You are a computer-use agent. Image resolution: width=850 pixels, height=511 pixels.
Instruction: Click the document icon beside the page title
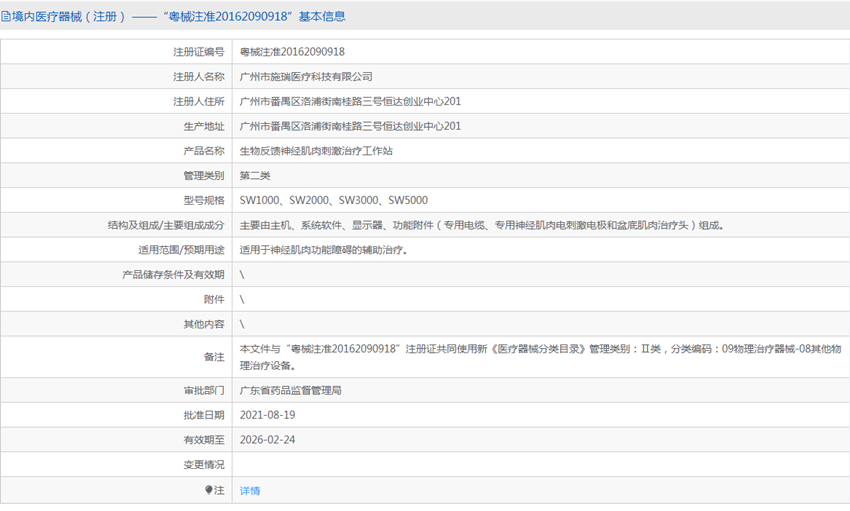click(6, 16)
